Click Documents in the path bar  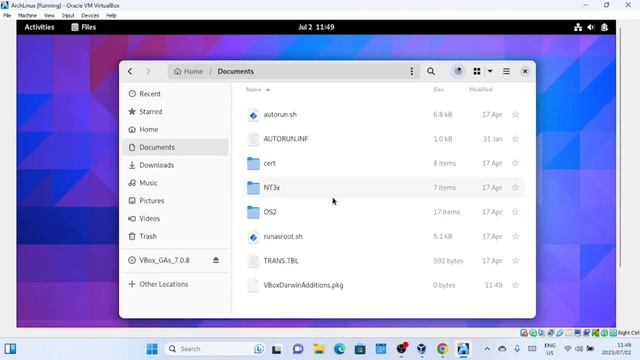pyautogui.click(x=236, y=71)
